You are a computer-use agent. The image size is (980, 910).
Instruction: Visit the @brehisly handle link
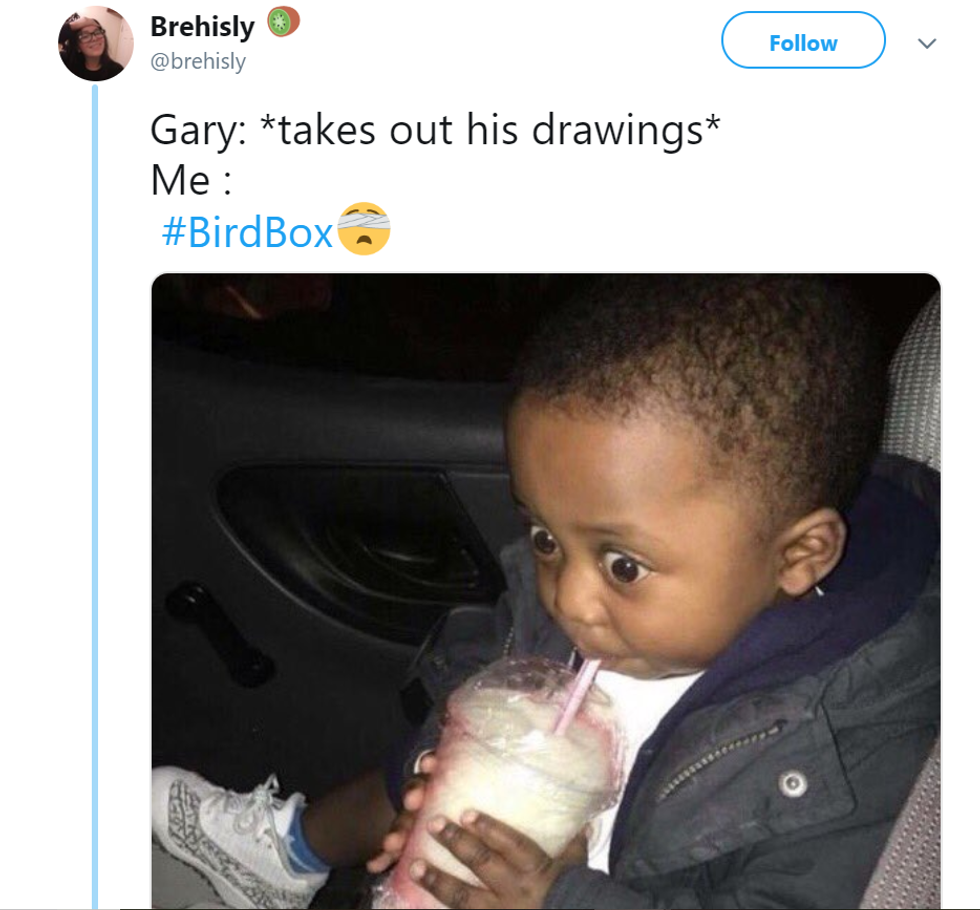[x=198, y=62]
